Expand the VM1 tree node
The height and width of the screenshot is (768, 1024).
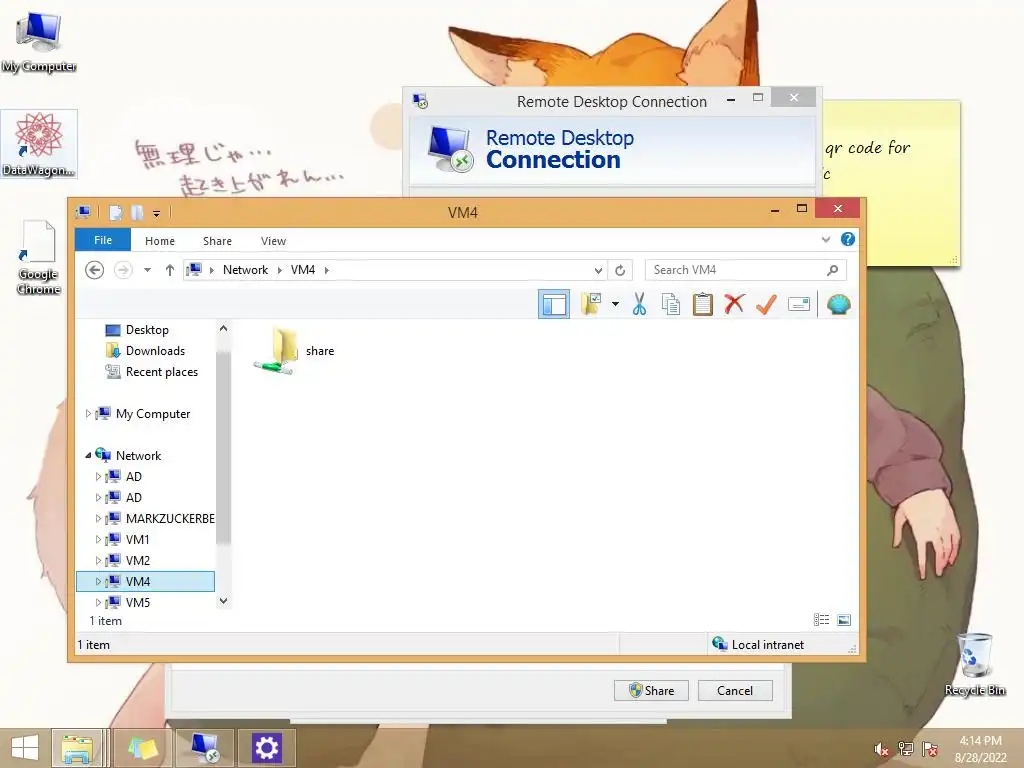tap(99, 539)
